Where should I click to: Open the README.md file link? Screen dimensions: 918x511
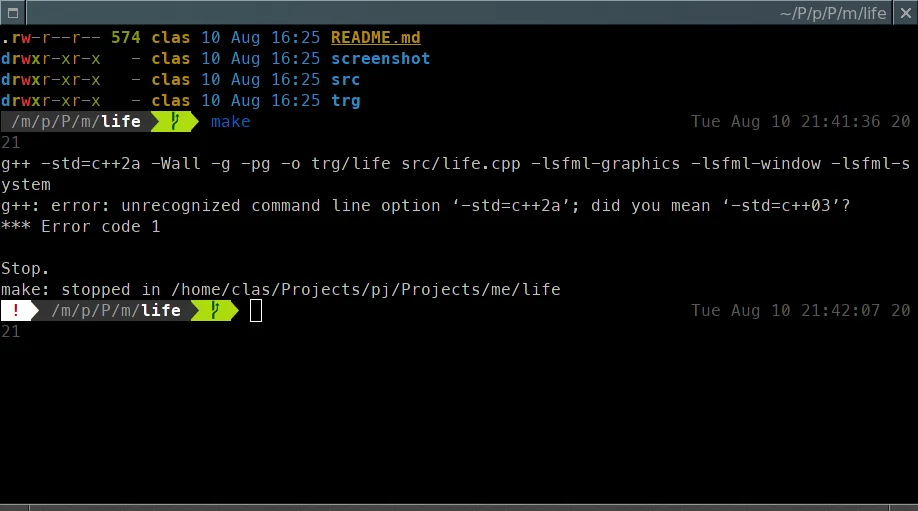376,37
